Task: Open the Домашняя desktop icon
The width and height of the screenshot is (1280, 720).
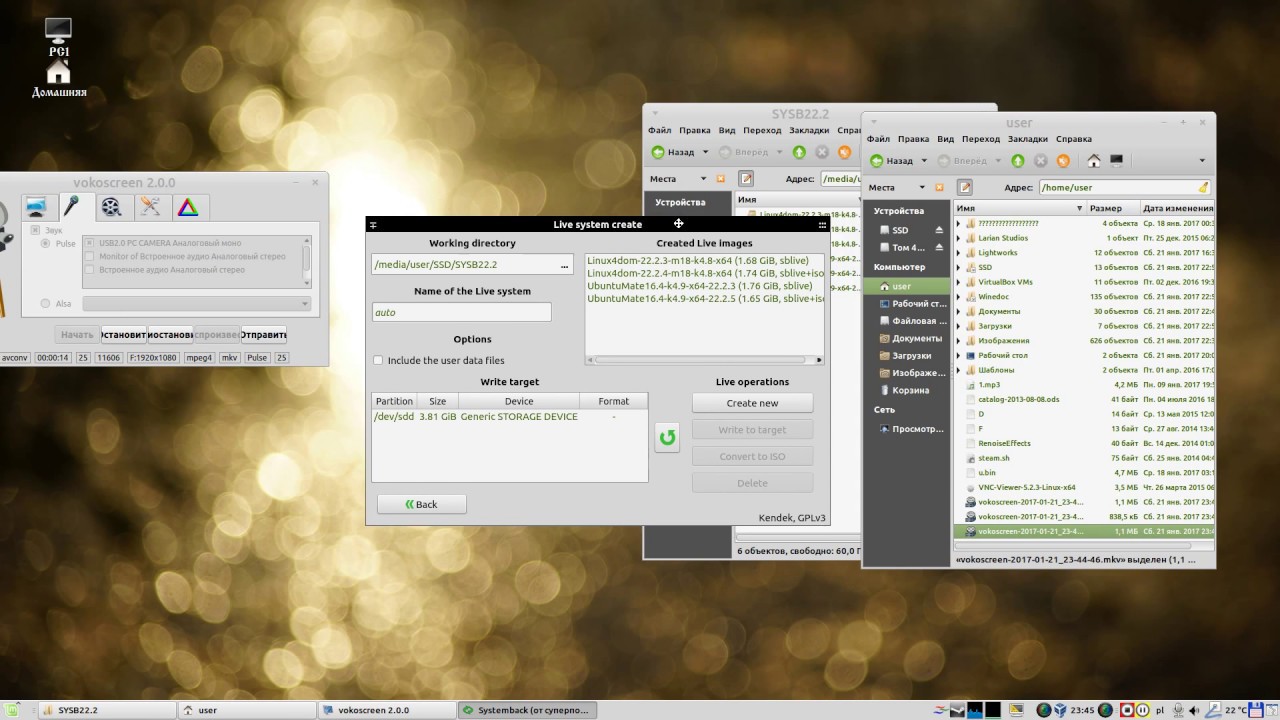Action: (59, 78)
